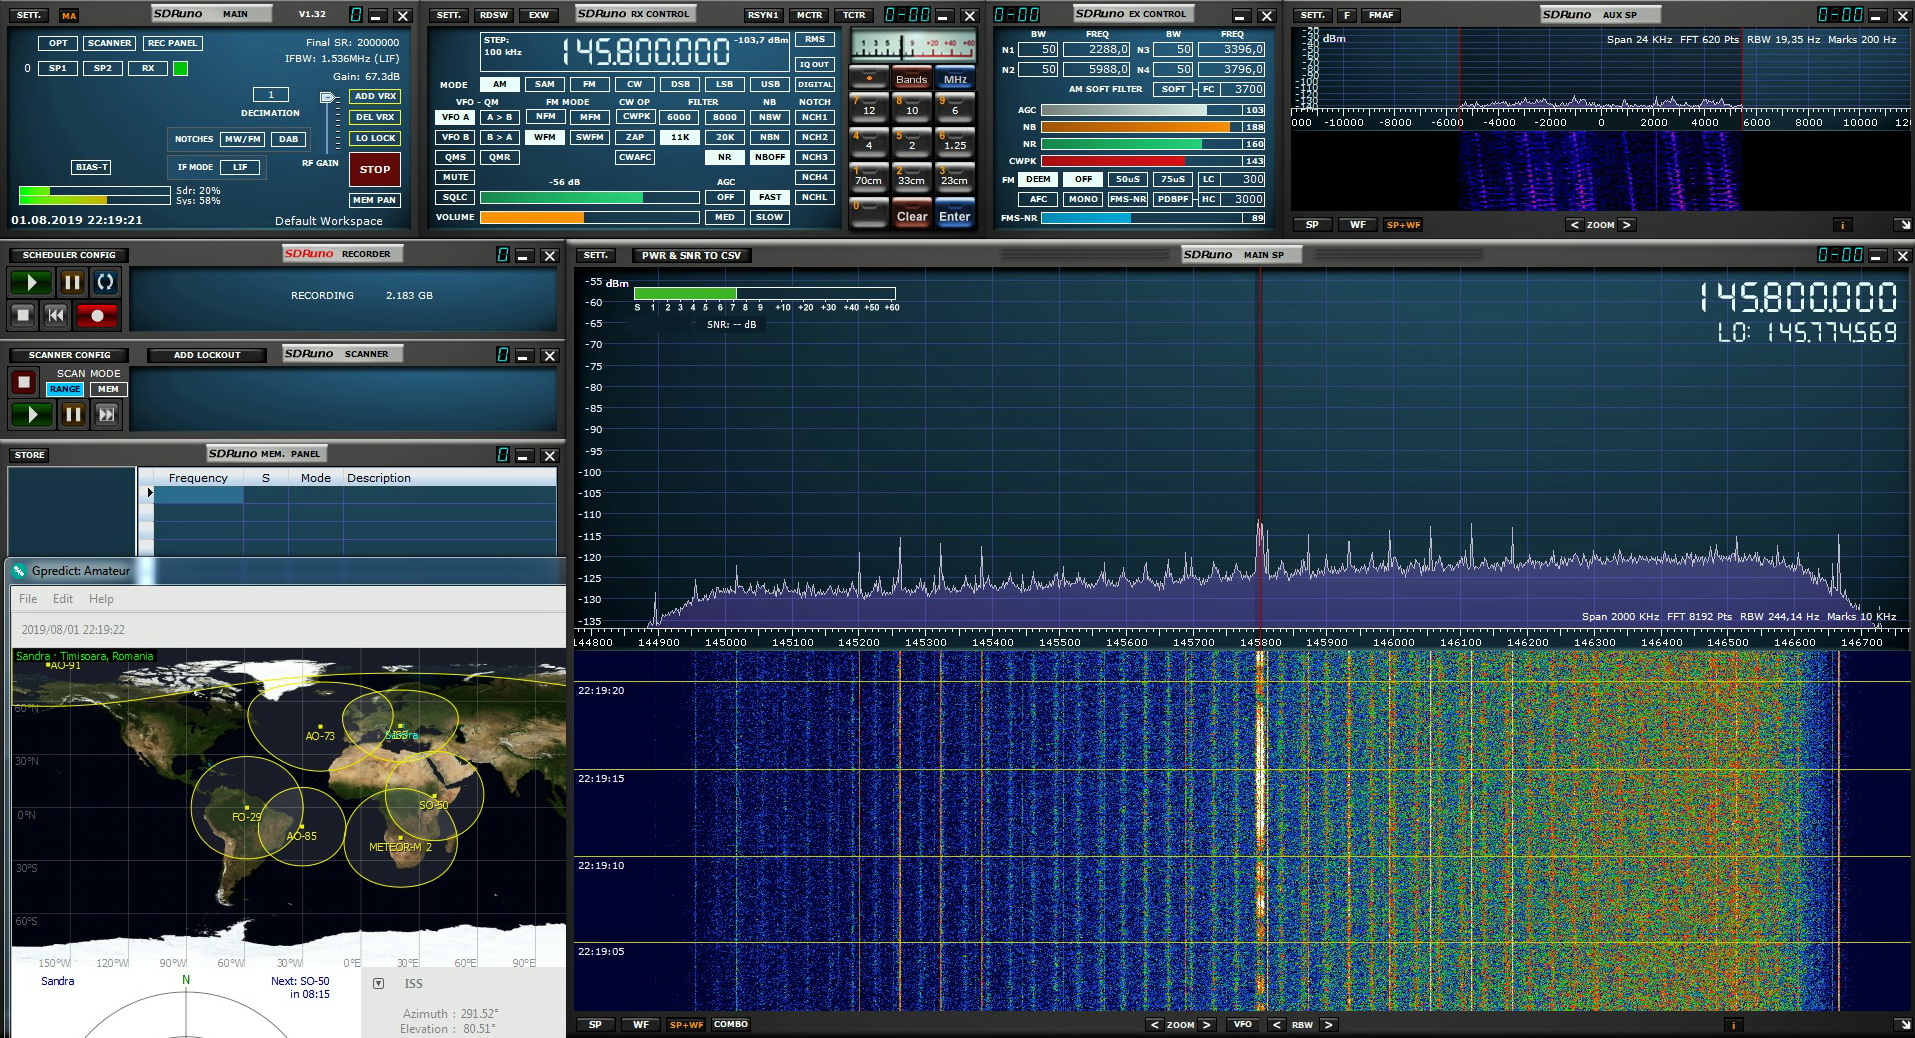This screenshot has height=1038, width=1915.
Task: Toggle the noise reduction NR button
Action: [x=724, y=157]
